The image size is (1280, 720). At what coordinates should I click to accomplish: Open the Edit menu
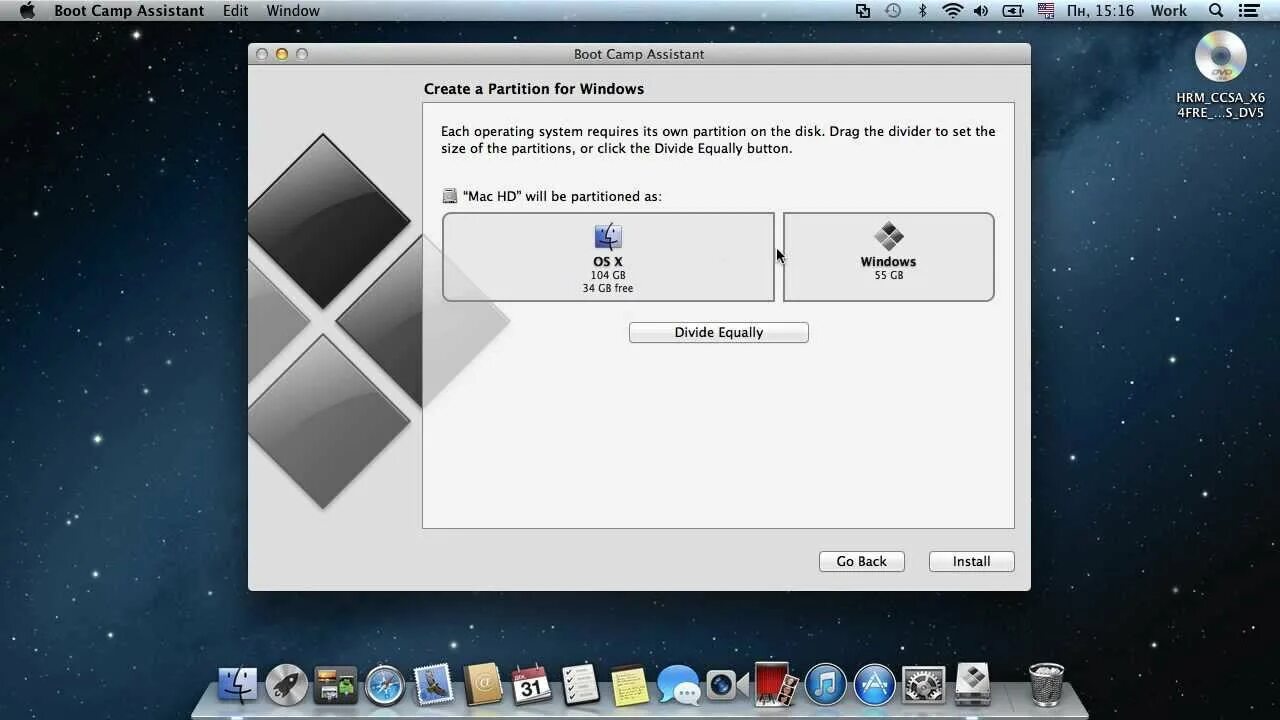[236, 11]
